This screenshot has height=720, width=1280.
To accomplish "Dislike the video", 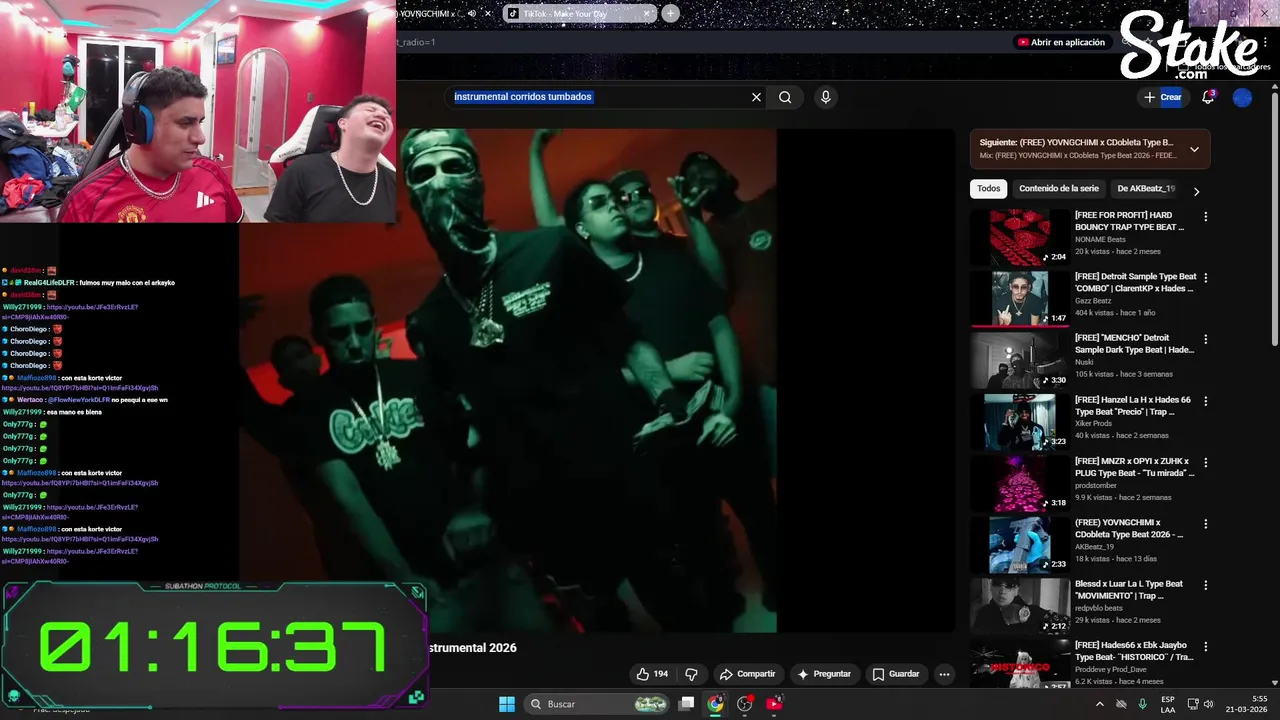I will click(691, 674).
